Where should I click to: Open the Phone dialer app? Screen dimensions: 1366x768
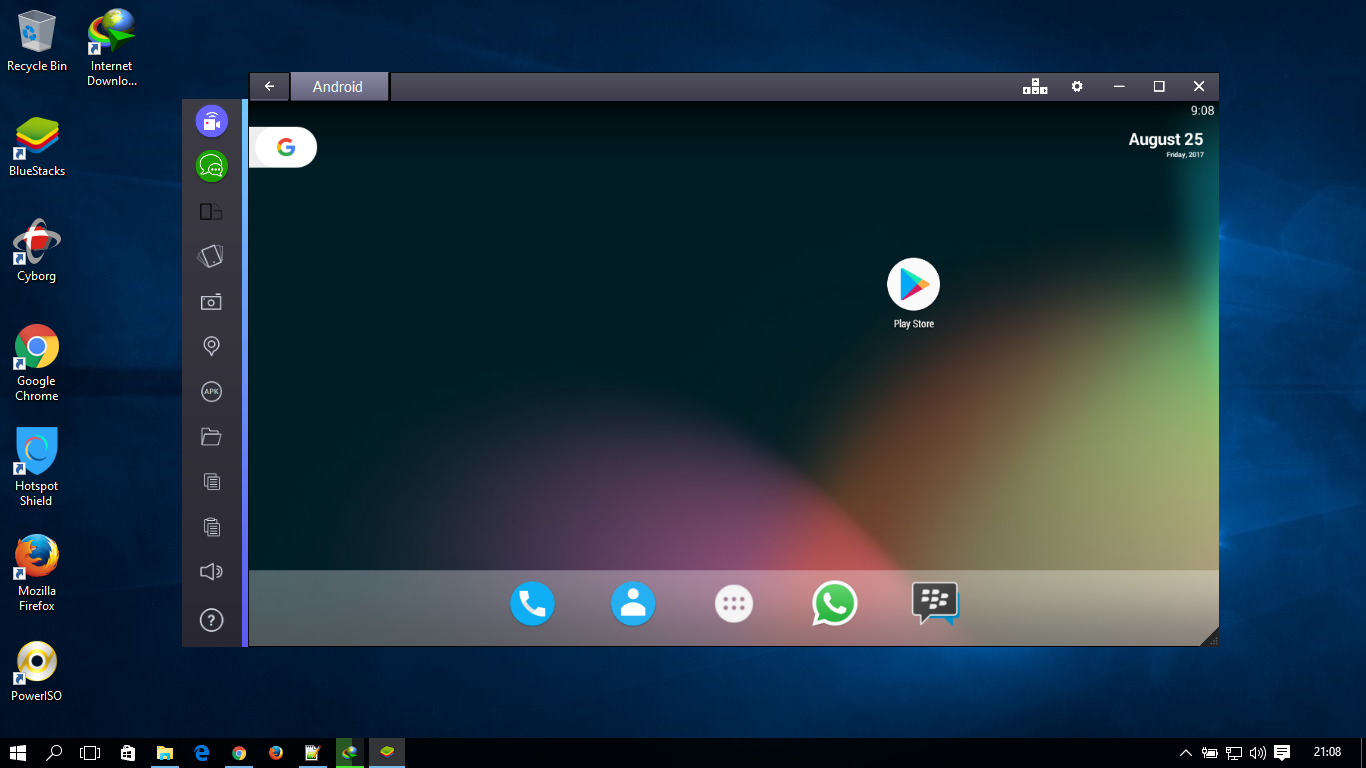[x=532, y=603]
